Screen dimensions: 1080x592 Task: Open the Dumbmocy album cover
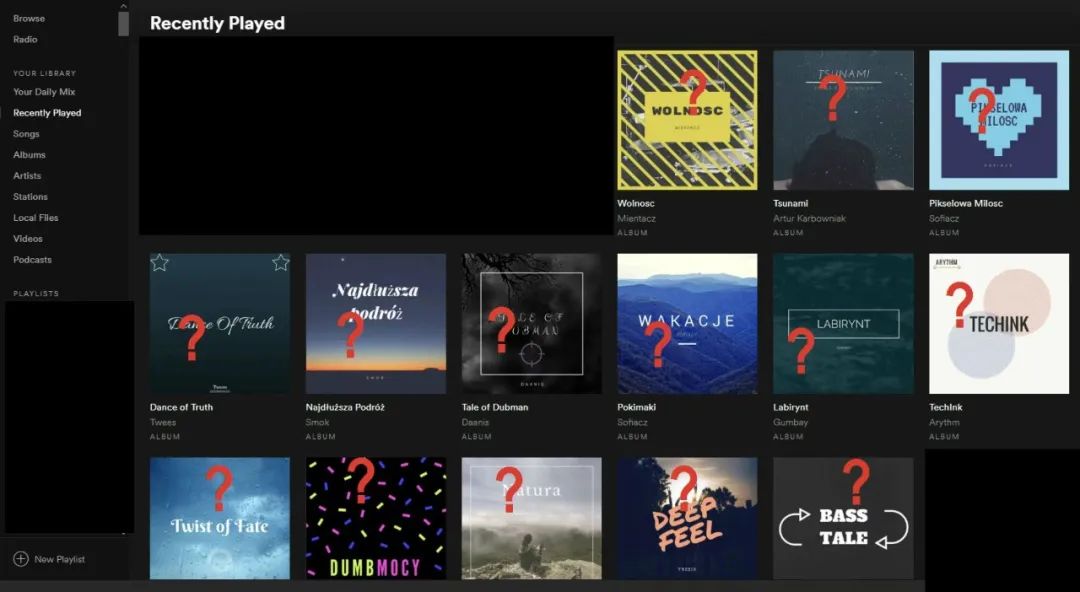pos(376,518)
